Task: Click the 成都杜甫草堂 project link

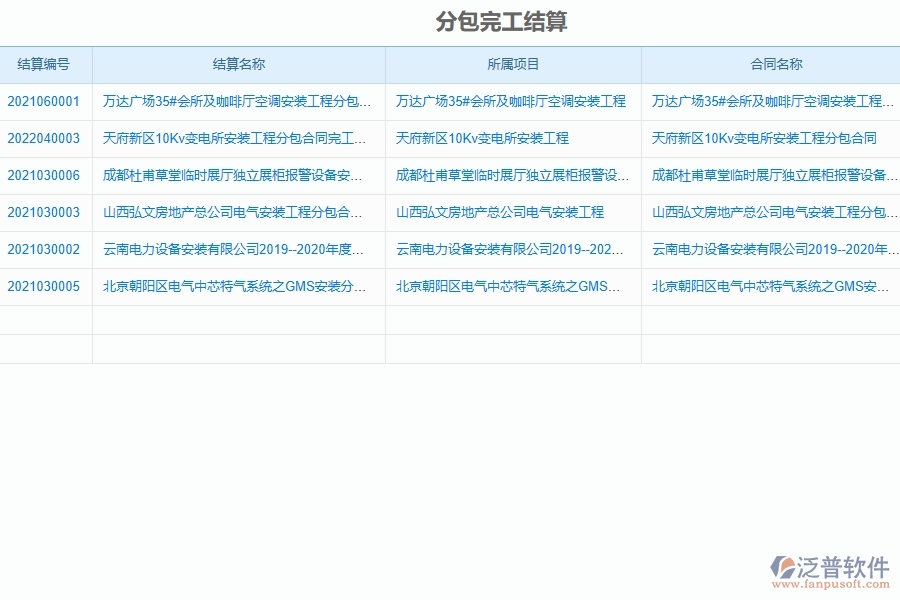Action: [513, 175]
